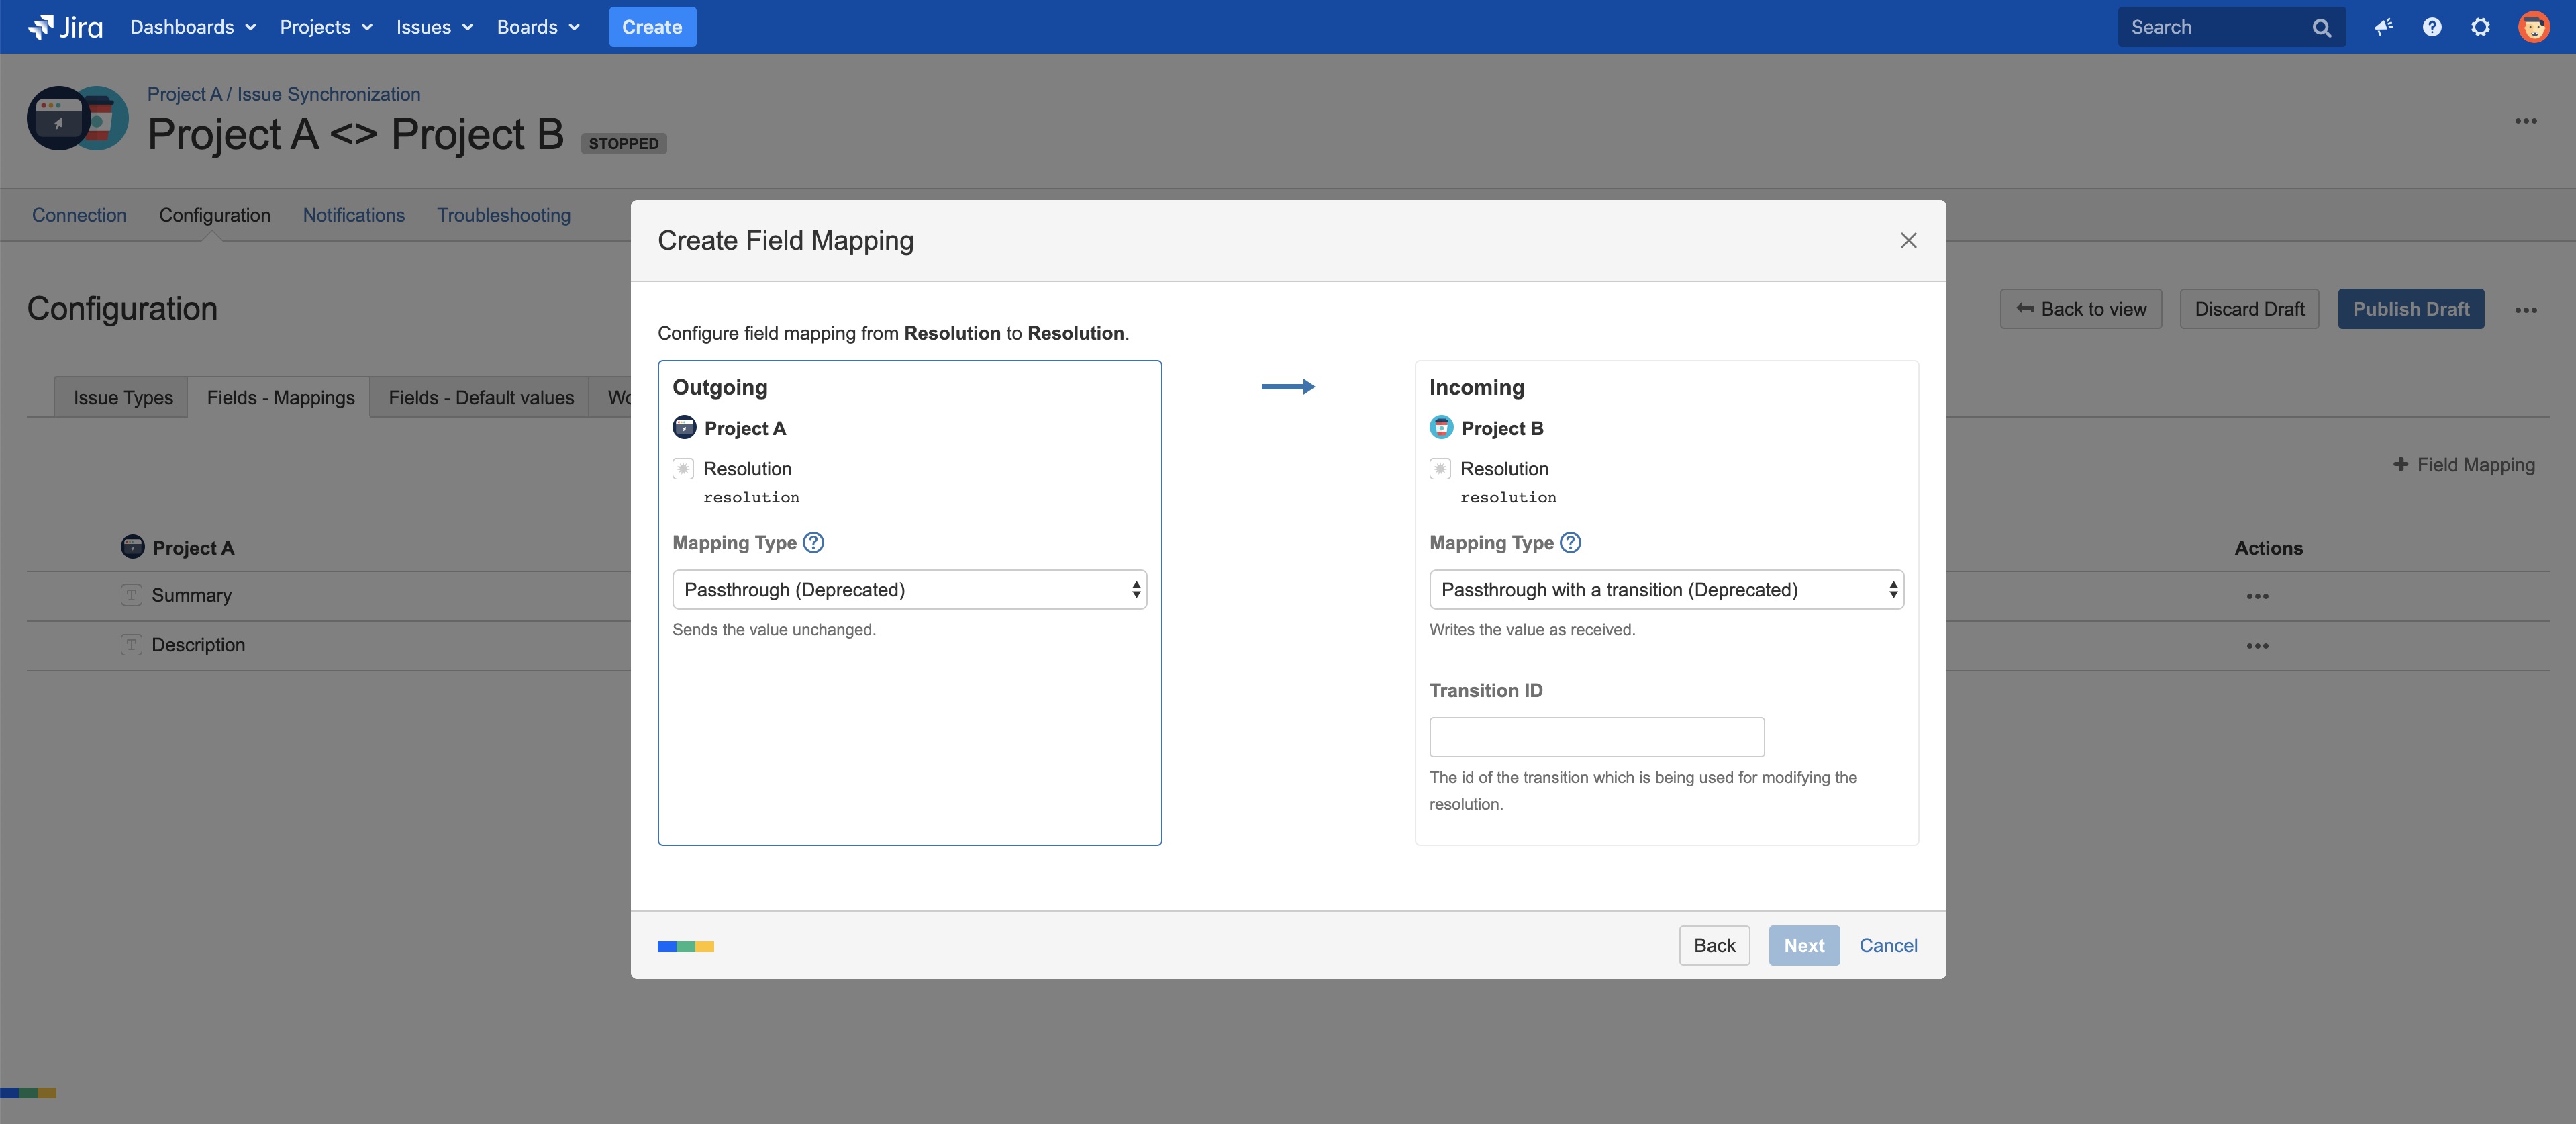Image resolution: width=2576 pixels, height=1124 pixels.
Task: Open the Description row actions ellipsis
Action: [2257, 646]
